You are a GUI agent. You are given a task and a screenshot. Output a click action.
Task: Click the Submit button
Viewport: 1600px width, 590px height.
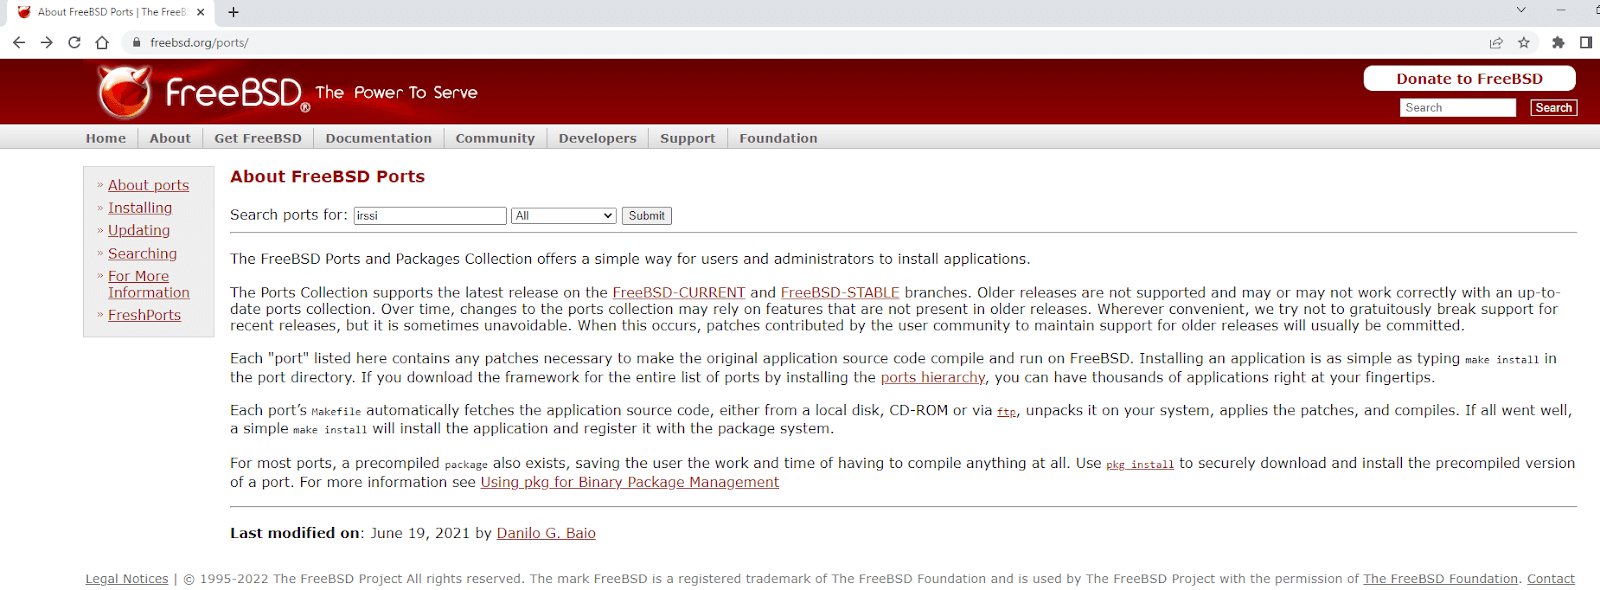click(646, 216)
